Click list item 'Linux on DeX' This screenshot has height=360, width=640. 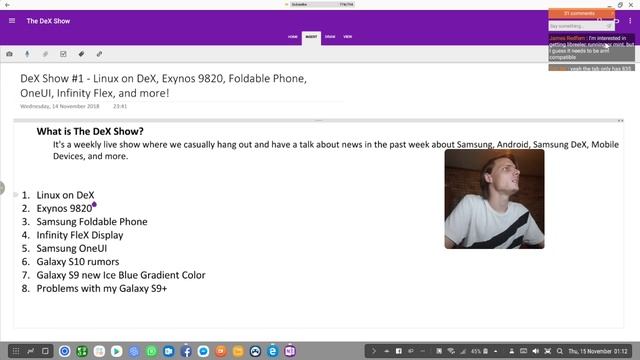tap(65, 195)
